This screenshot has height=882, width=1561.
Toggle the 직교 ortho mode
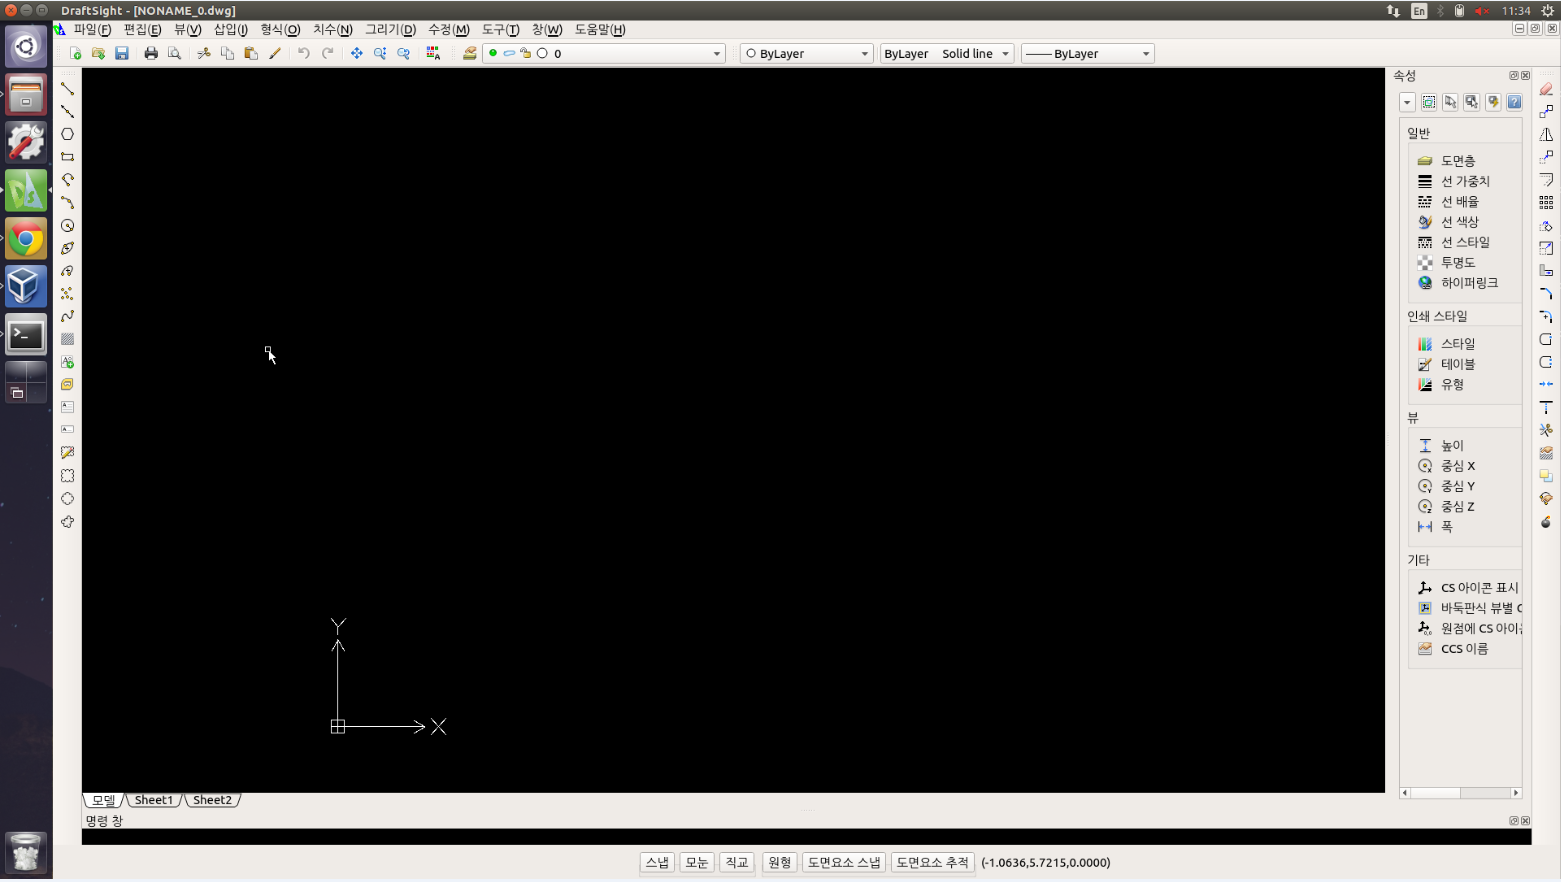737,863
